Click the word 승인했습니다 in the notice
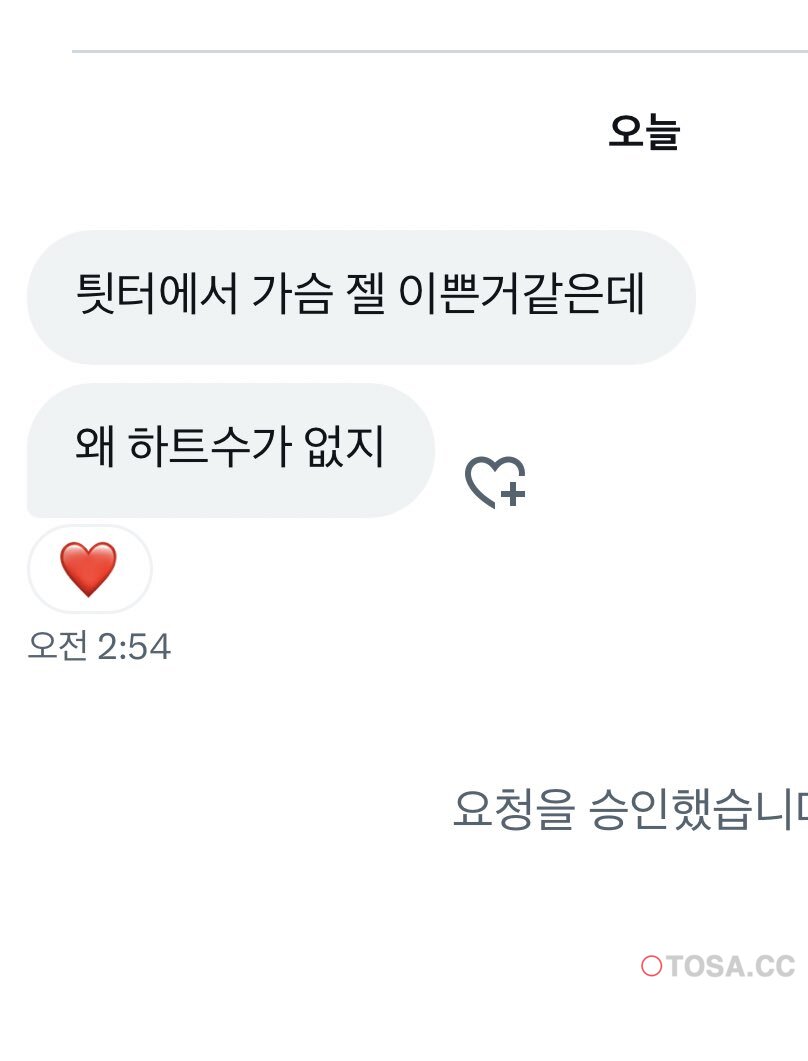808x1061 pixels. pos(698,809)
